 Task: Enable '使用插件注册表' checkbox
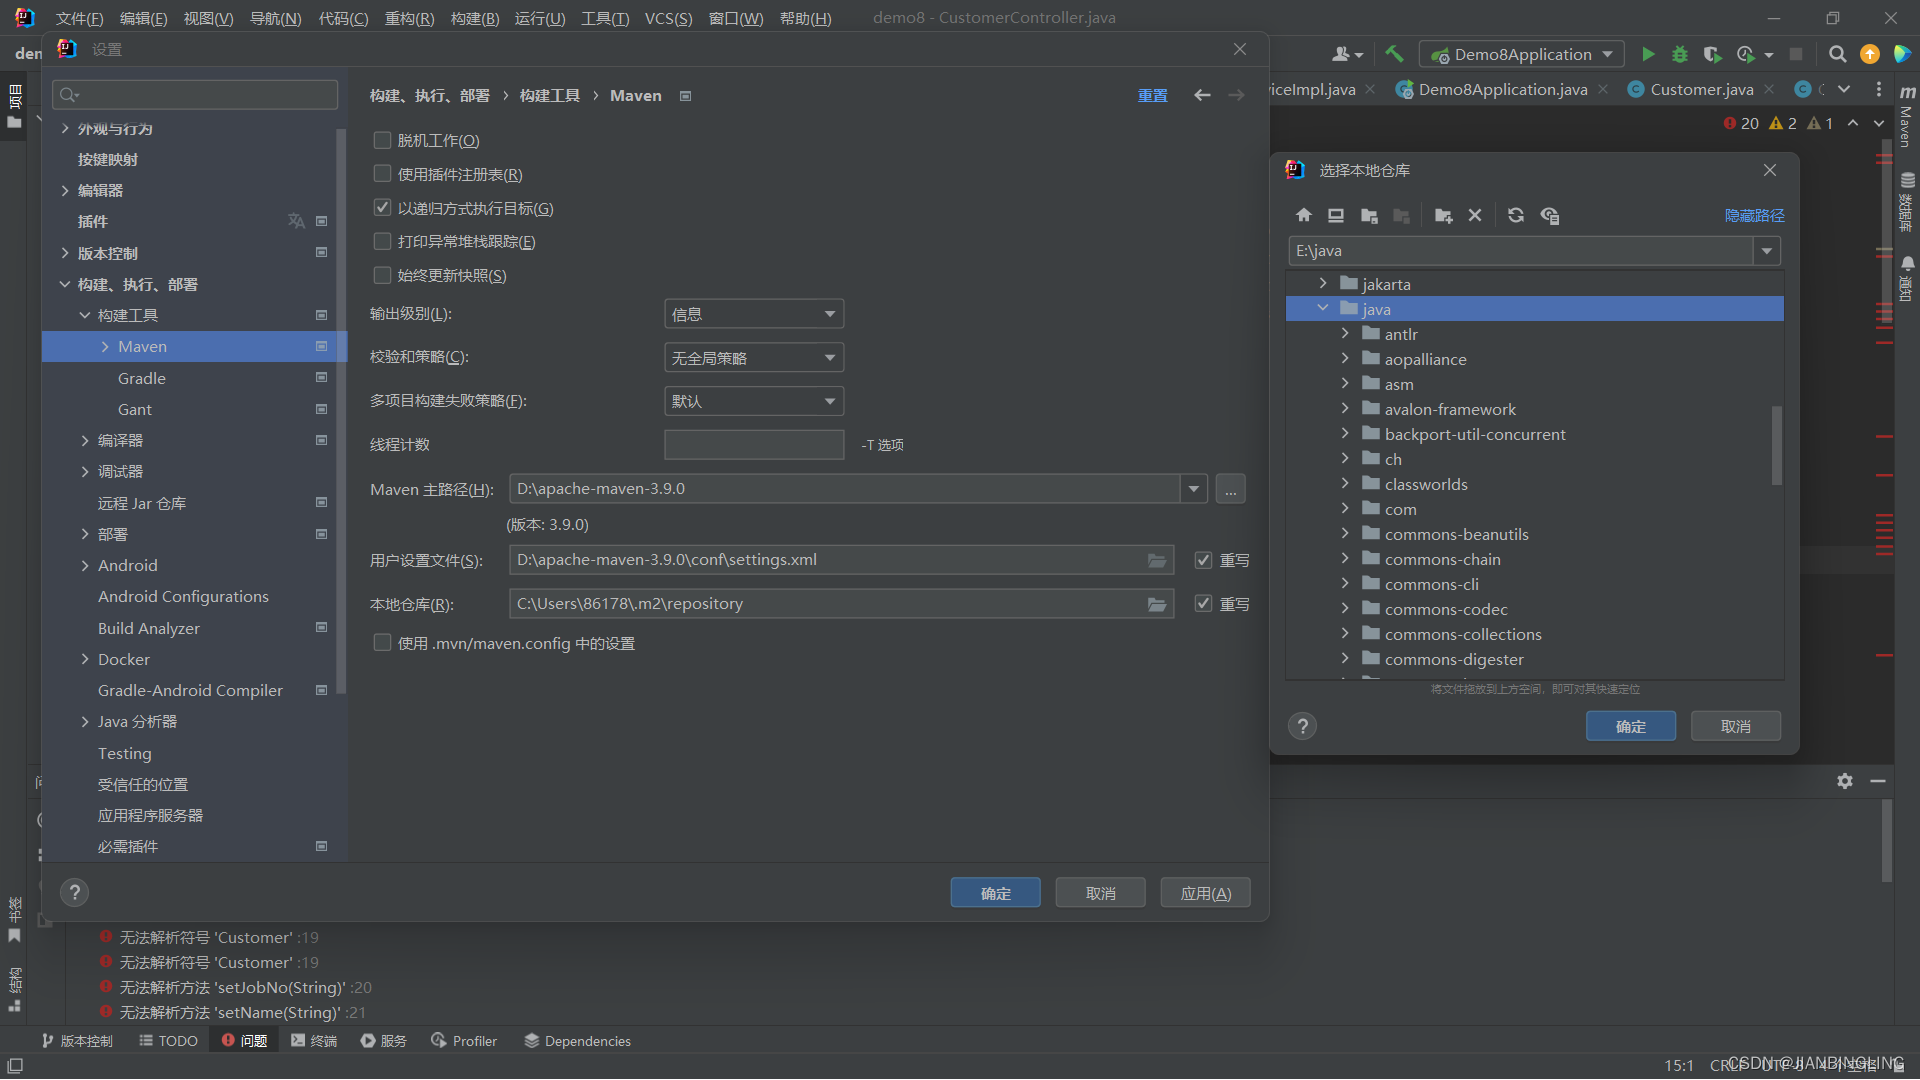click(x=382, y=174)
